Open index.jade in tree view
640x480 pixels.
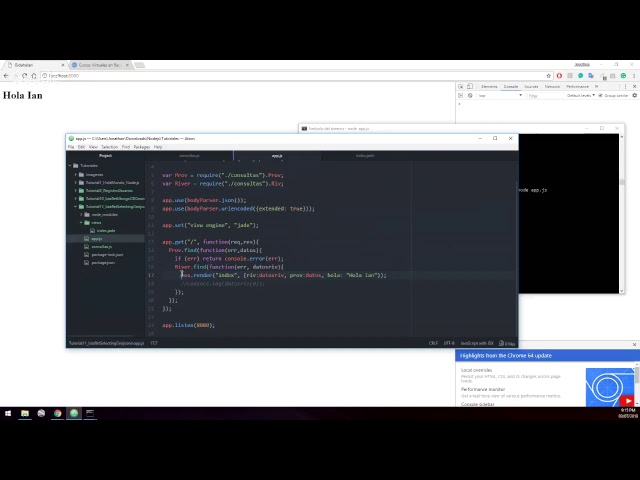106,231
